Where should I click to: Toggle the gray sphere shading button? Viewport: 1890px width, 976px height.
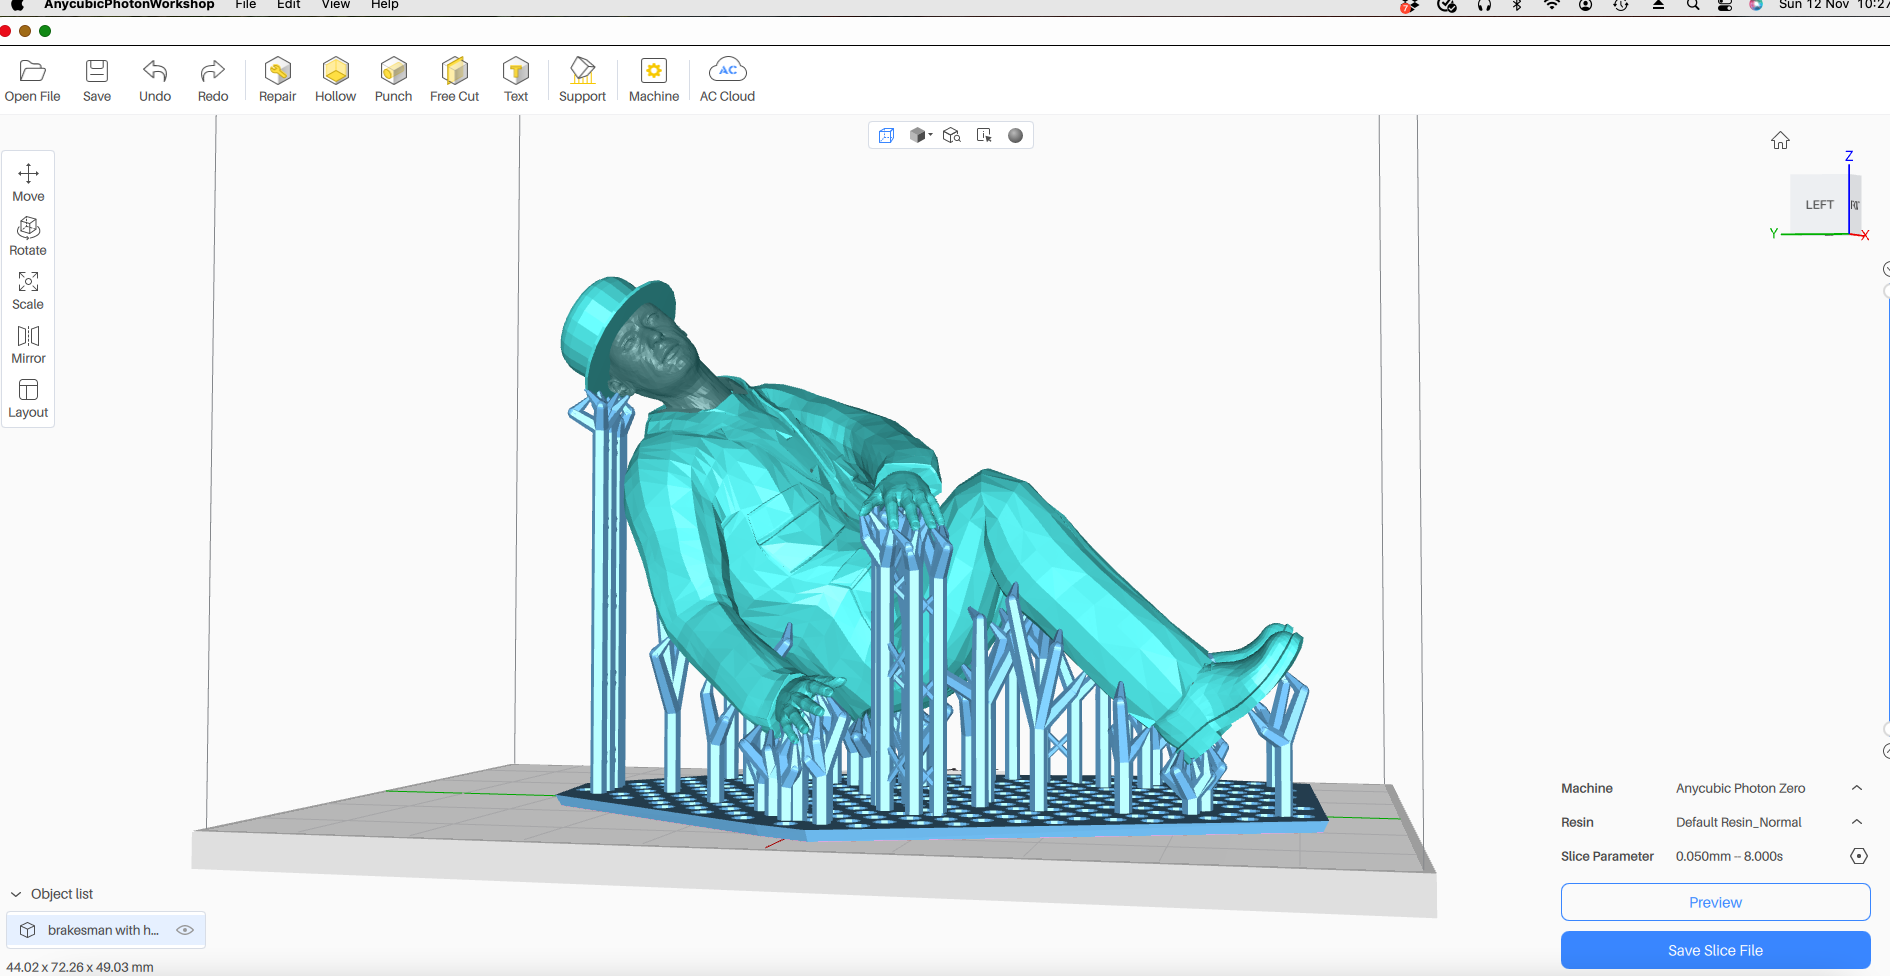click(x=1015, y=136)
